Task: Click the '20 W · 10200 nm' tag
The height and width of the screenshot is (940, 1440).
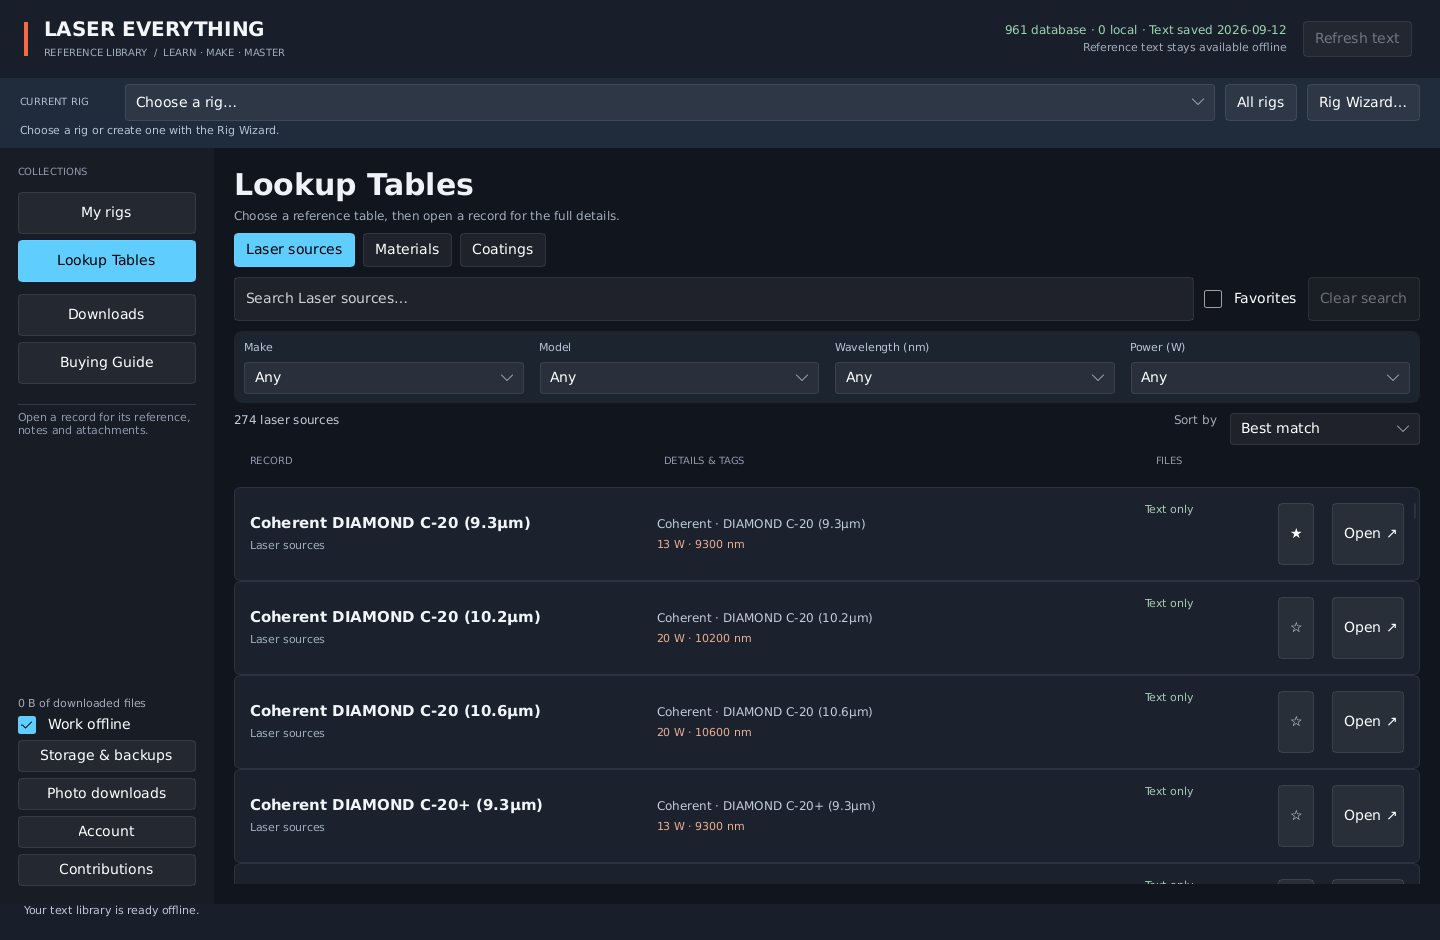Action: (x=704, y=639)
